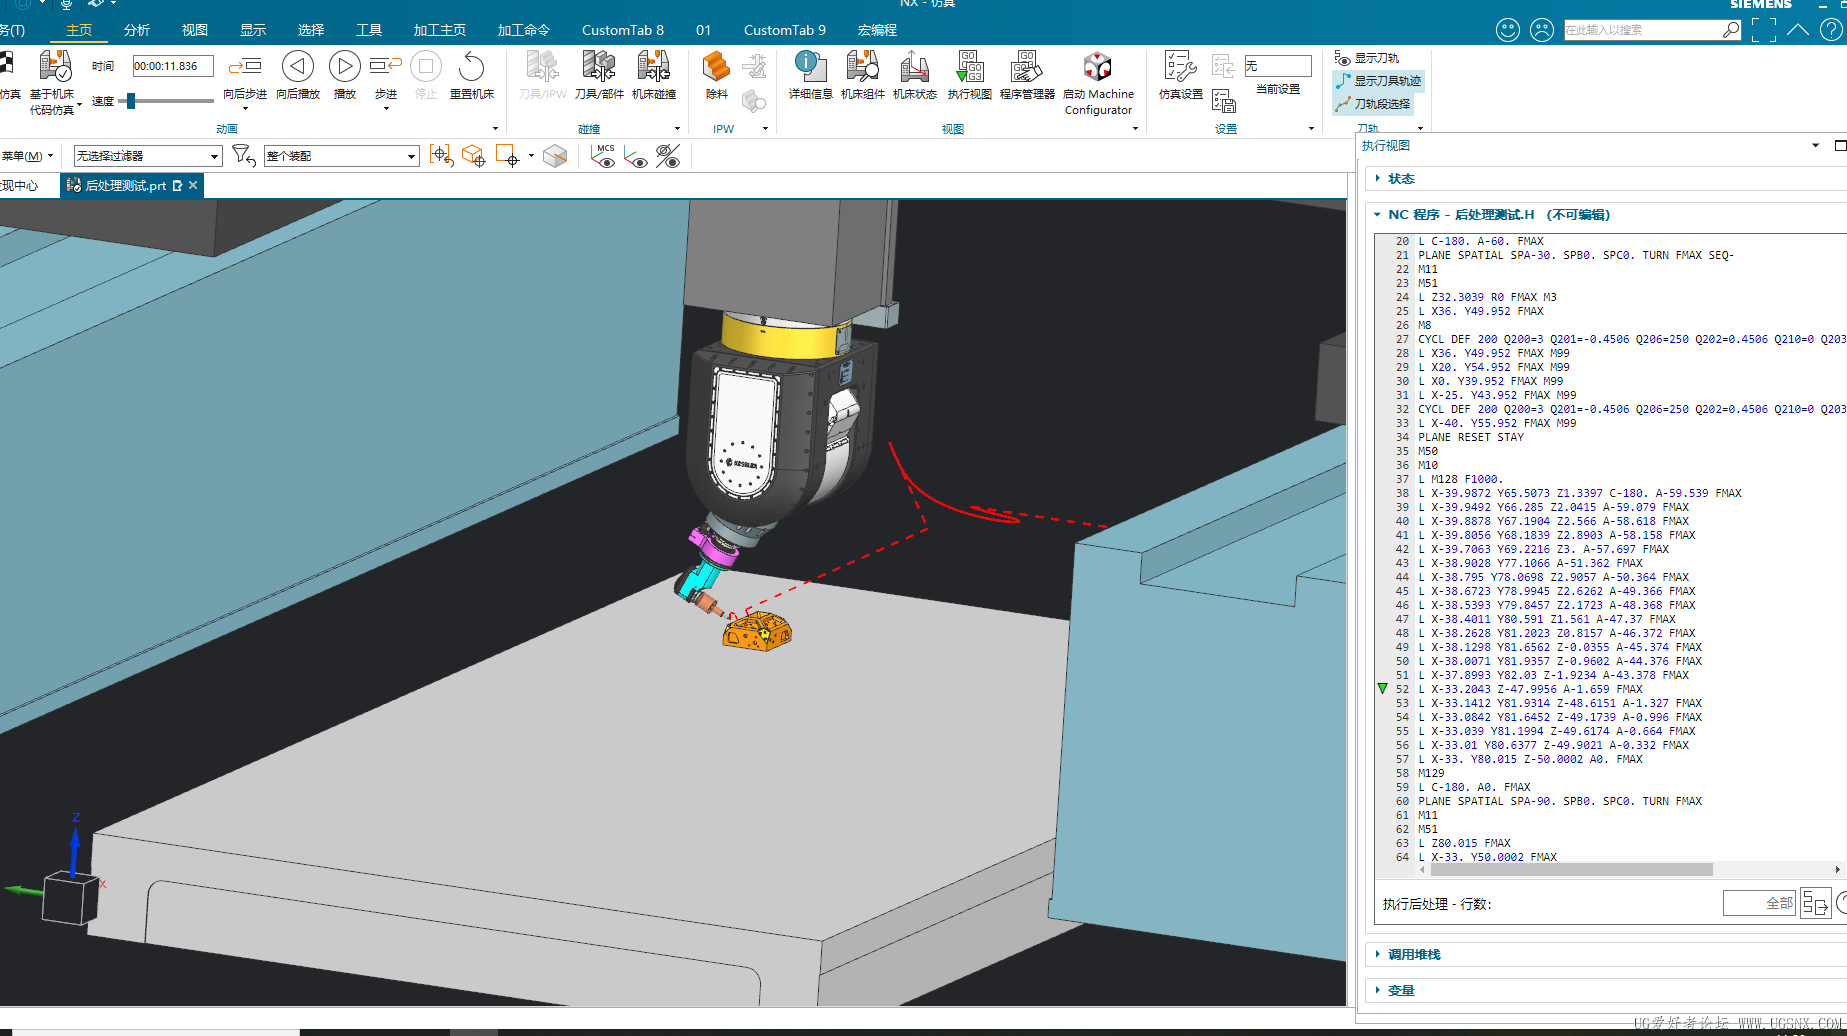The height and width of the screenshot is (1036, 1847).
Task: Click the 除料 material removal icon
Action: (716, 68)
